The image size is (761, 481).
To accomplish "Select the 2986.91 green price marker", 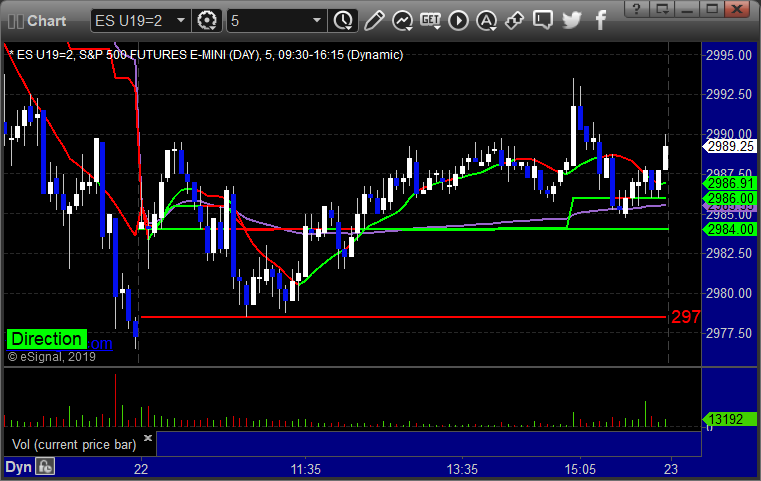I will click(729, 183).
